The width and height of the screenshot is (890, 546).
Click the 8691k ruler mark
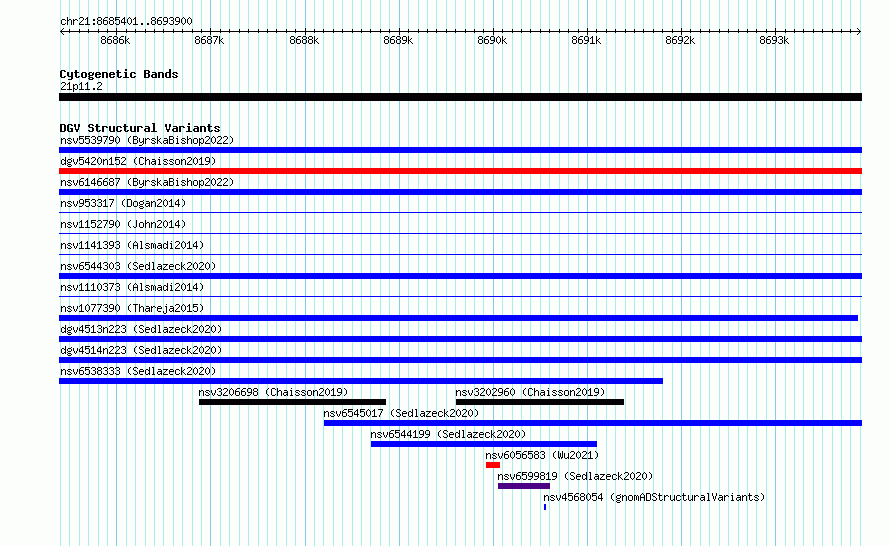click(x=586, y=40)
